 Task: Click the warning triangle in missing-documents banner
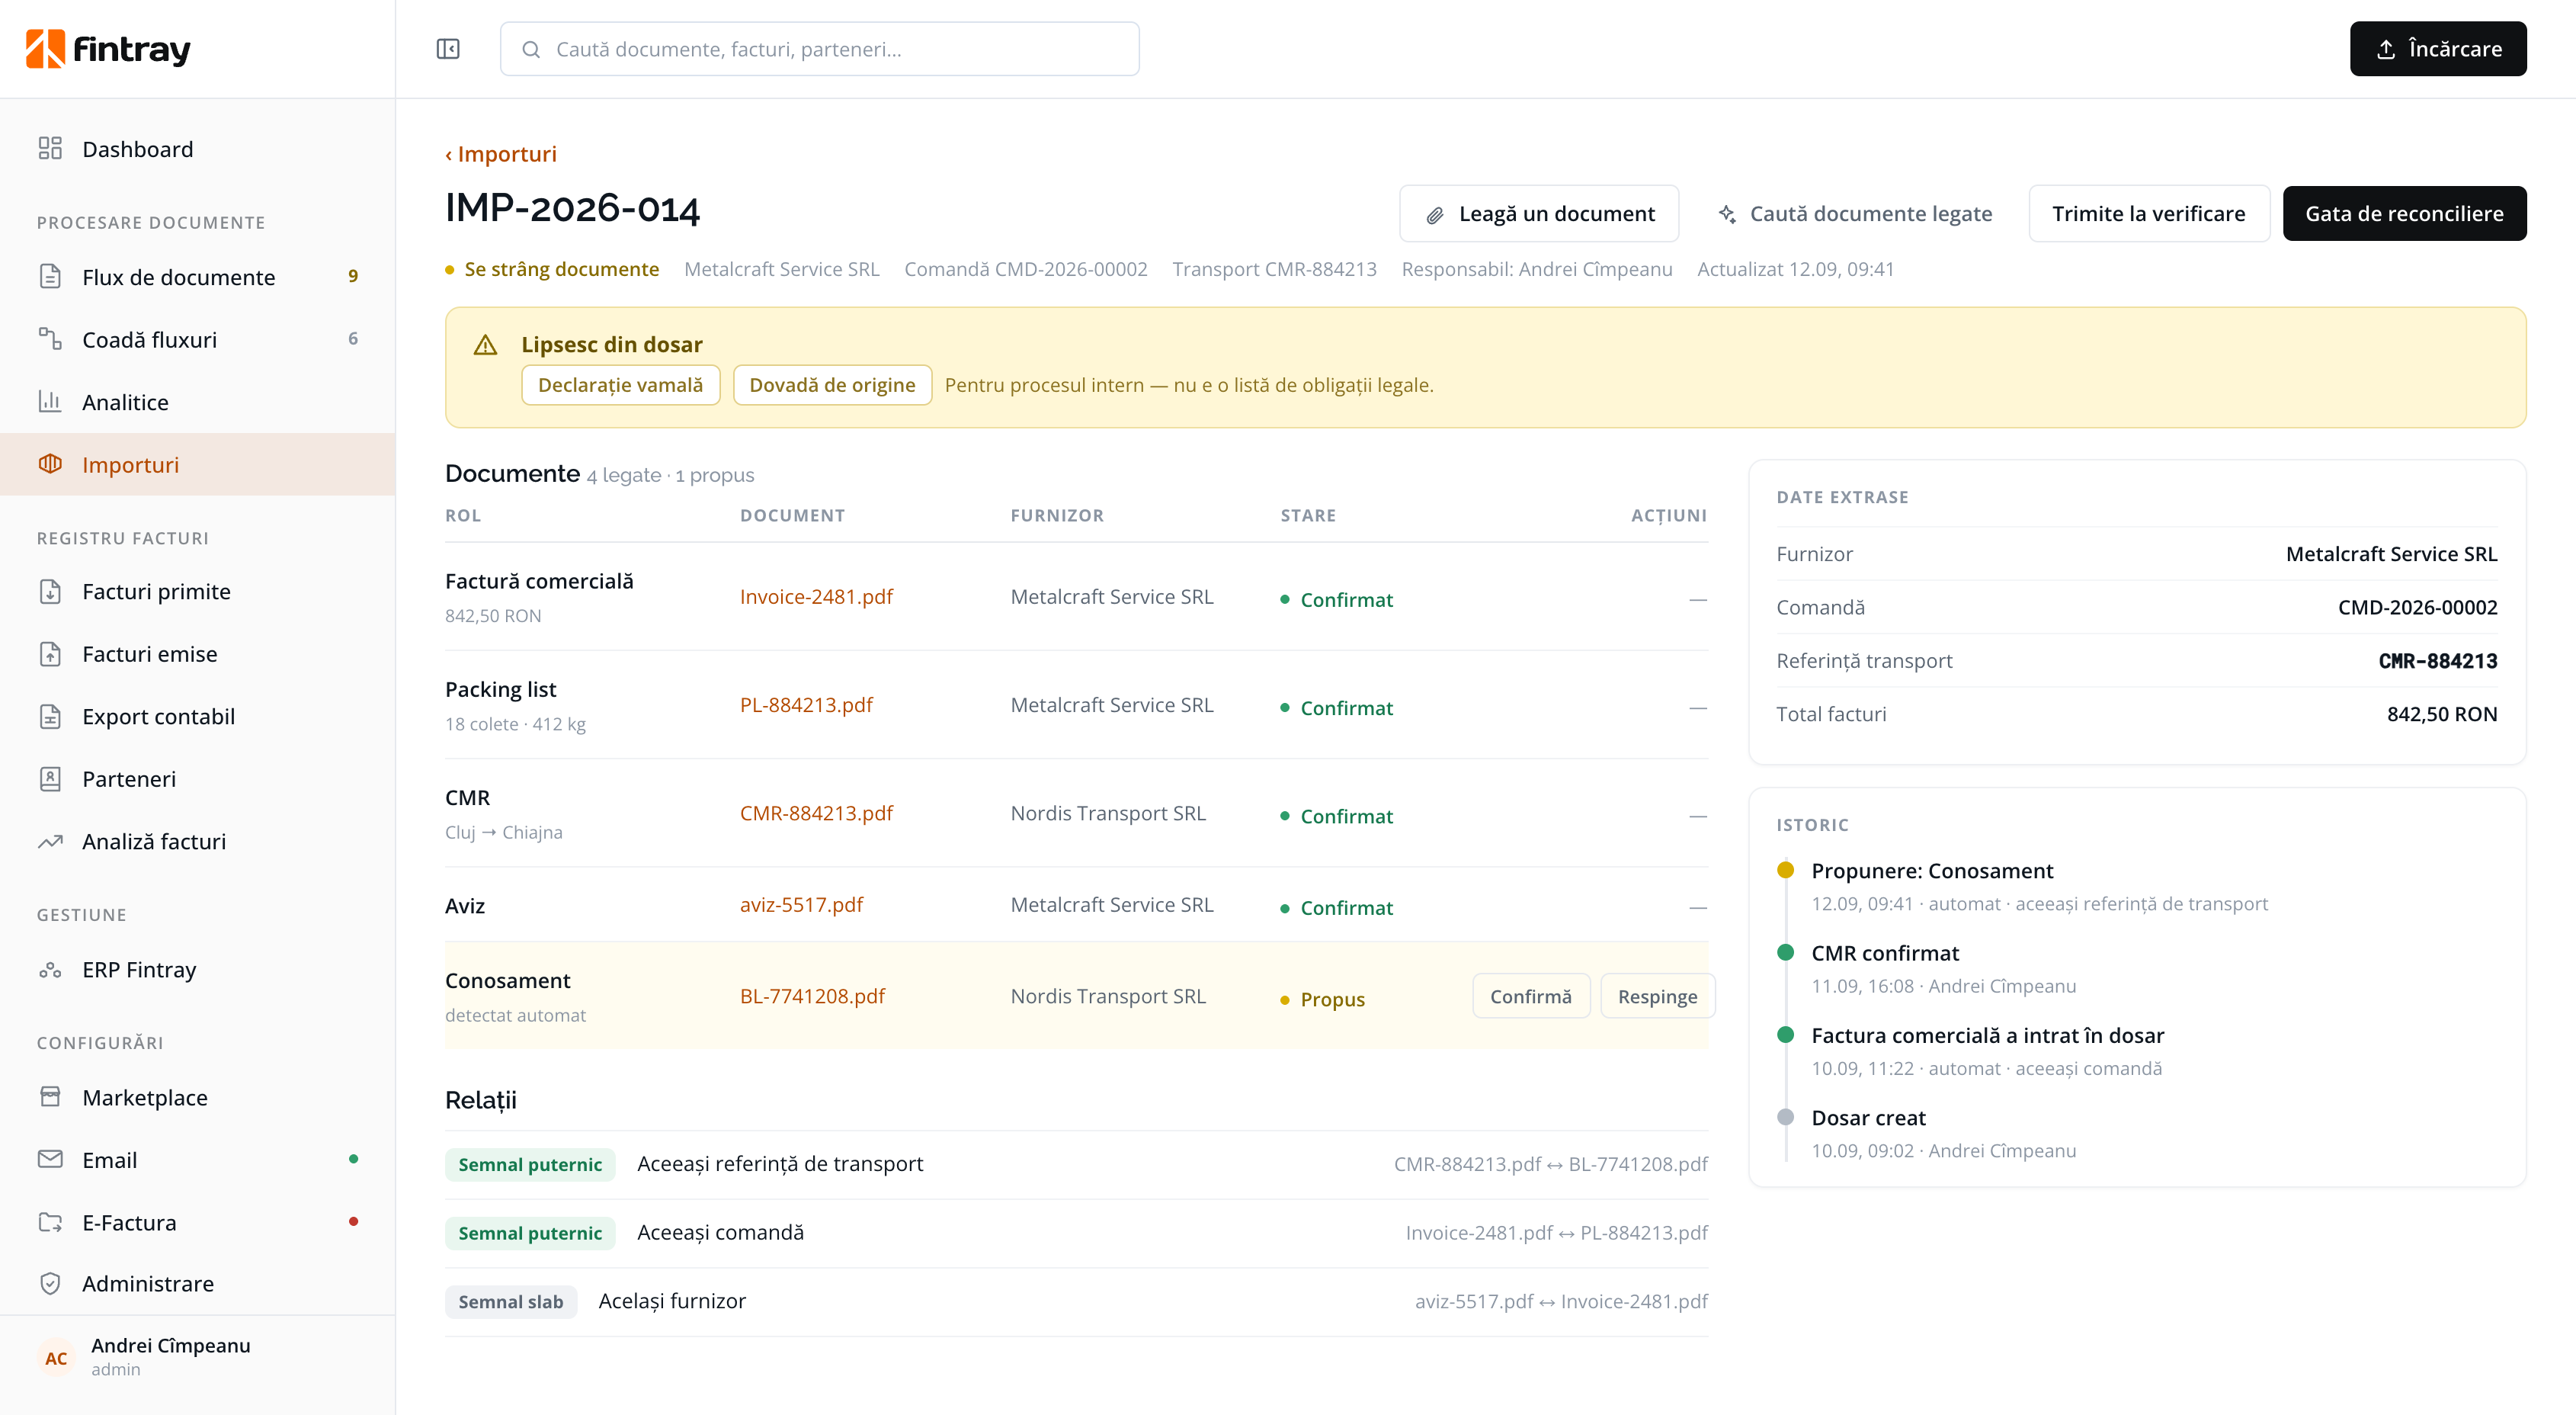pos(485,345)
